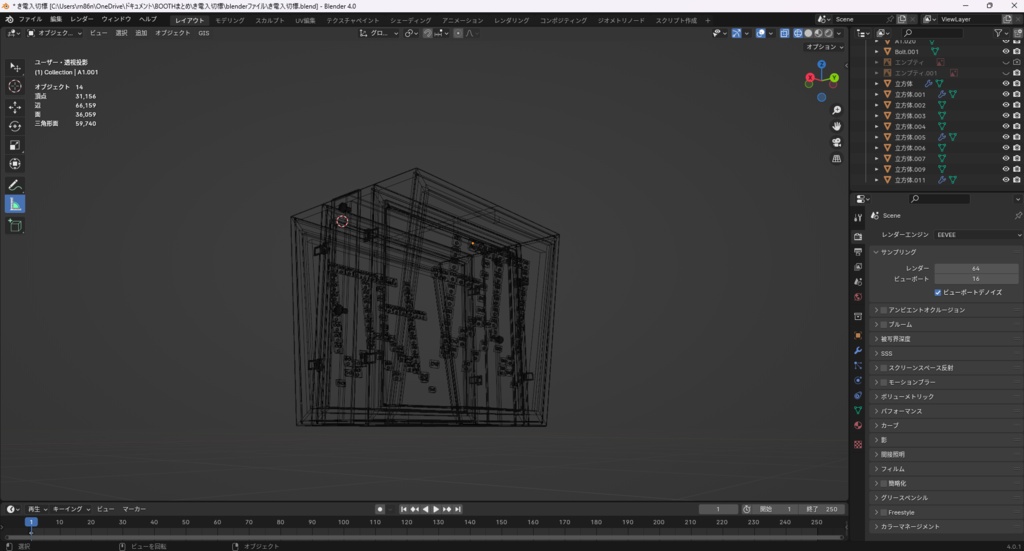Jump to the last frame
Screen dimensions: 1024x551
point(458,509)
